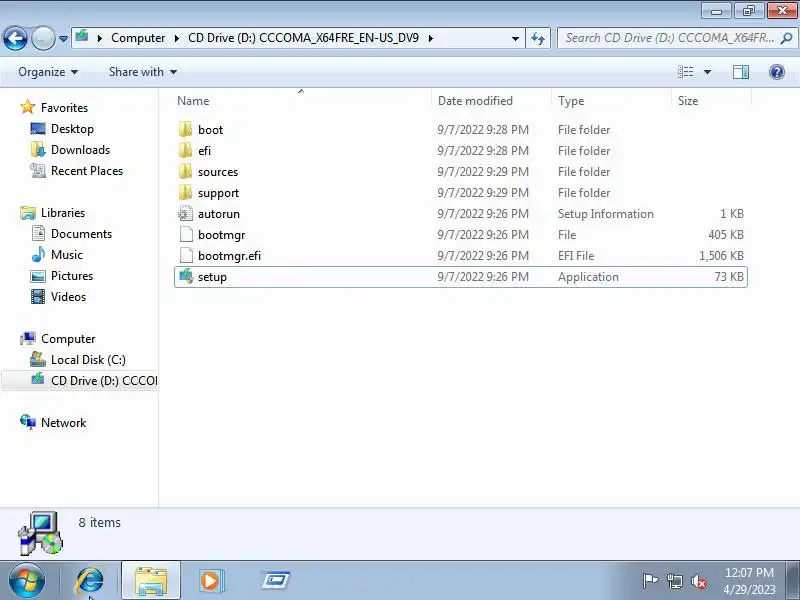Open Windows Media Player from taskbar
The width and height of the screenshot is (800, 600).
click(210, 581)
